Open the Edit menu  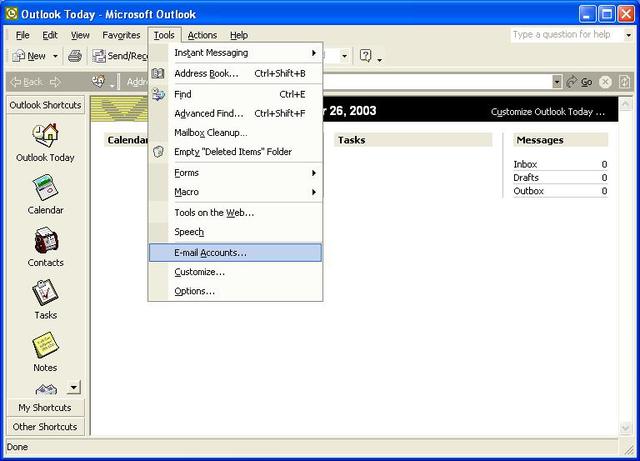click(x=50, y=35)
